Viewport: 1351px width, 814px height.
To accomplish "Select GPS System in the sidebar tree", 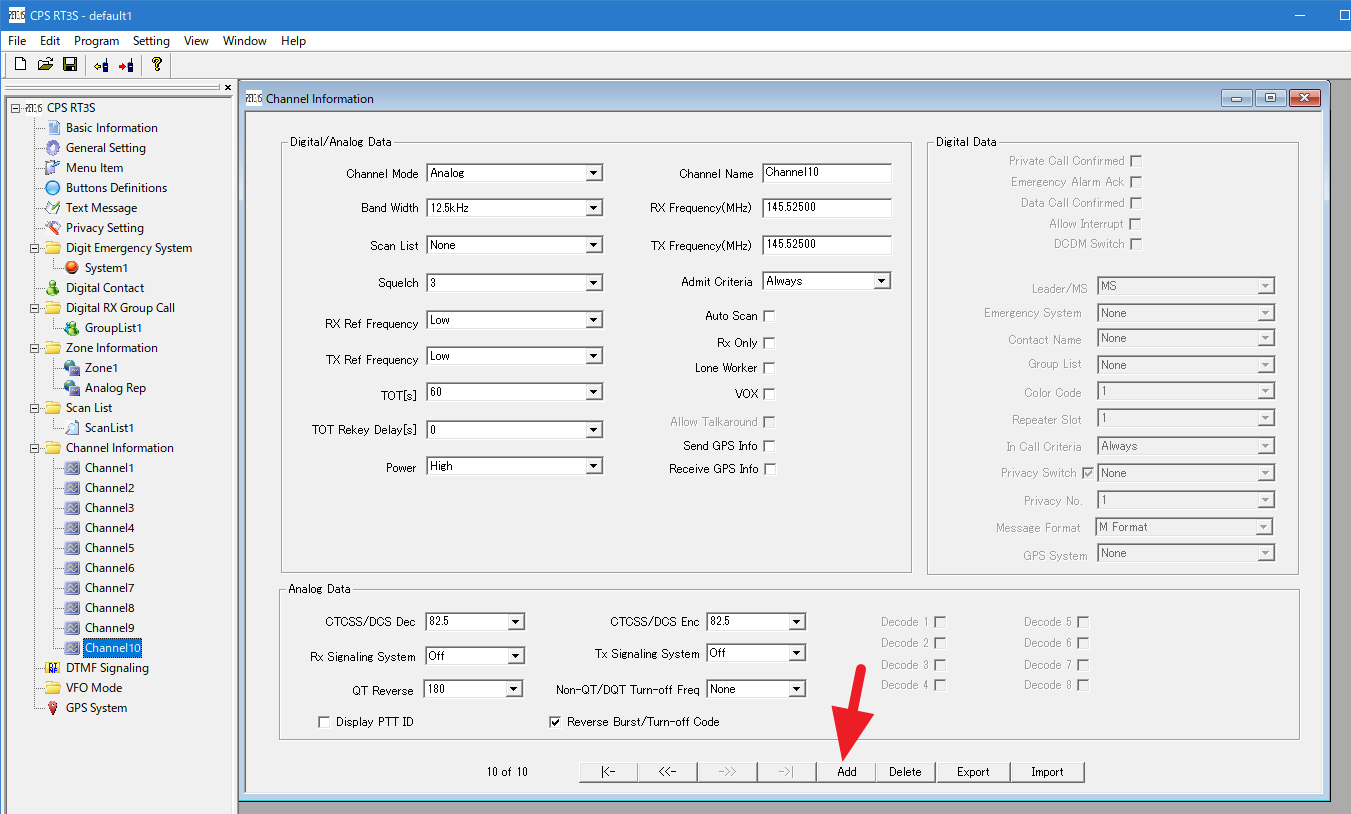I will [96, 708].
